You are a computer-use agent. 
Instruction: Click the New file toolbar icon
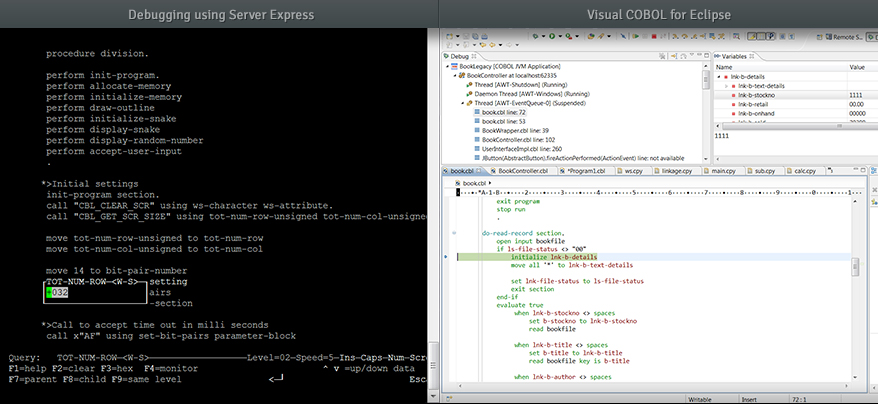coord(449,37)
